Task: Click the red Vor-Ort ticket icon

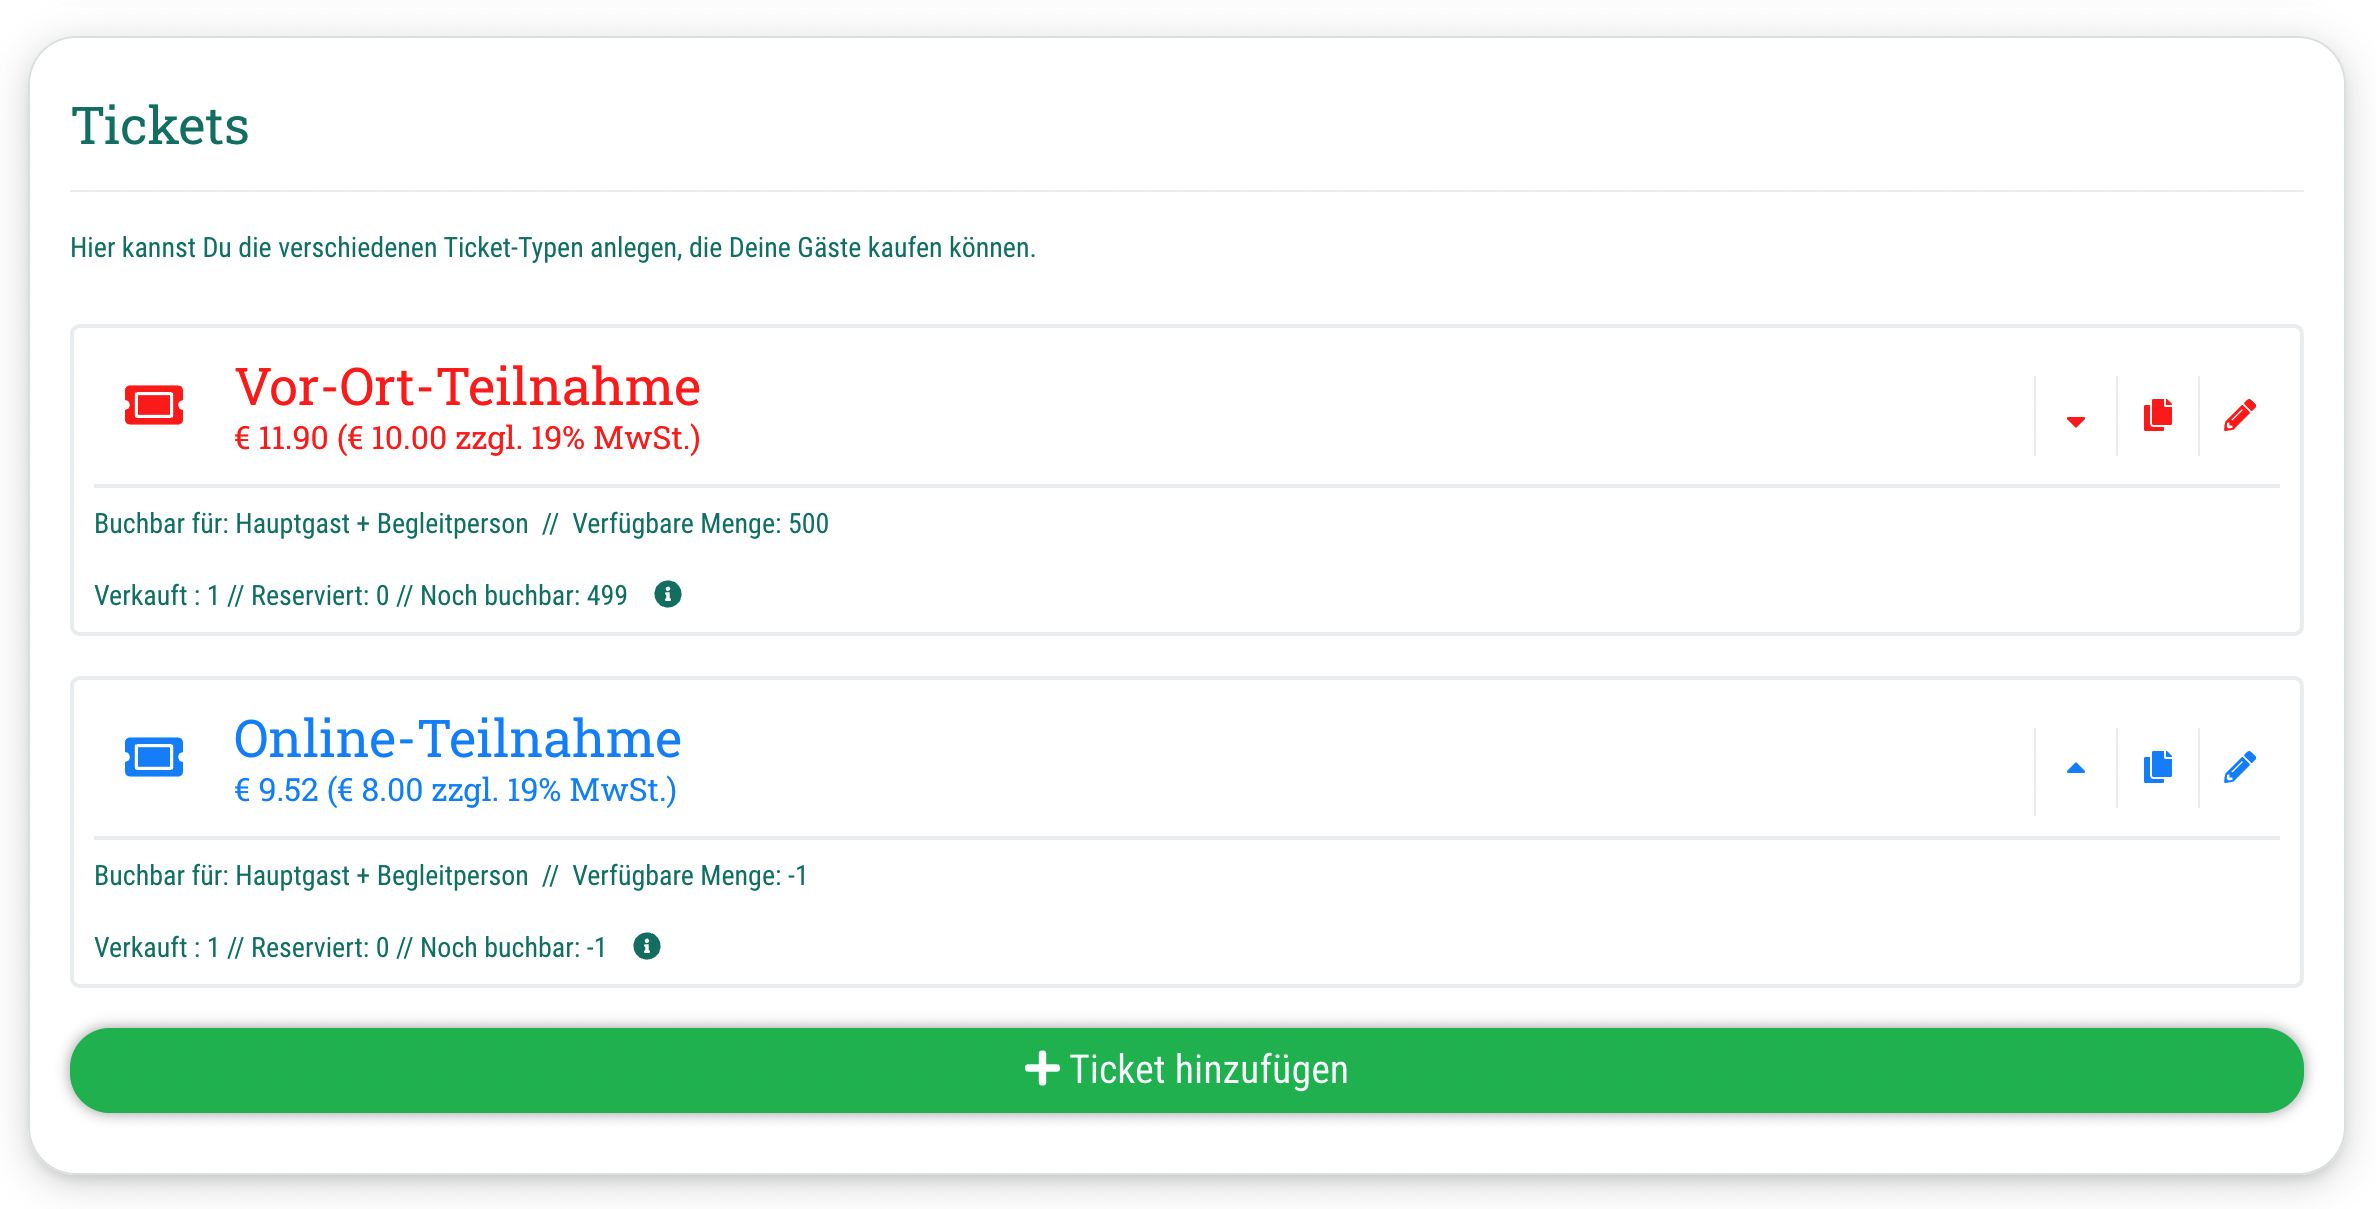Action: pos(154,405)
